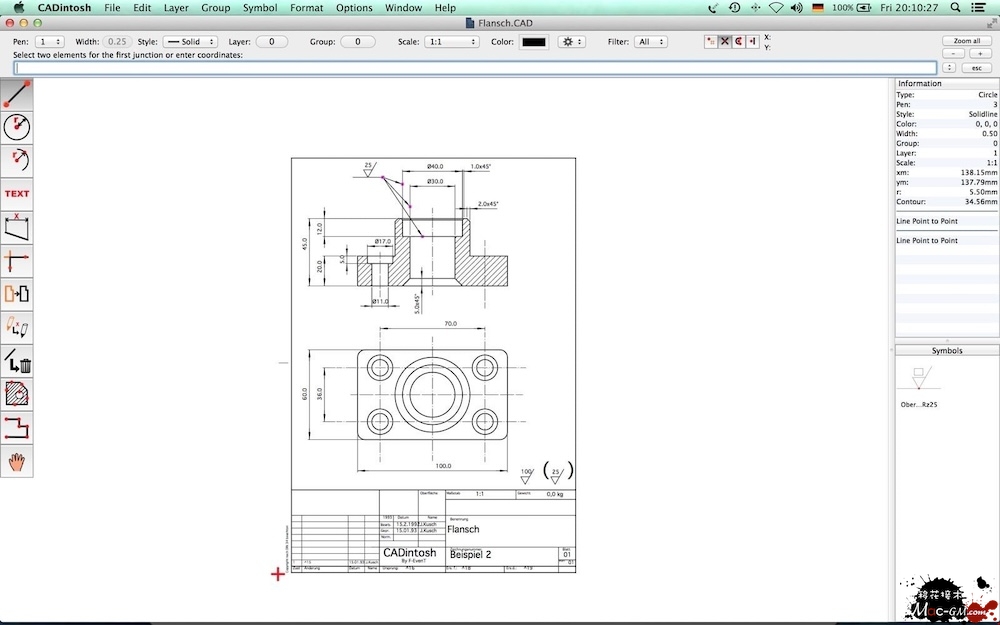Viewport: 1000px width, 625px height.
Task: Open the Edit menu
Action: [x=142, y=8]
